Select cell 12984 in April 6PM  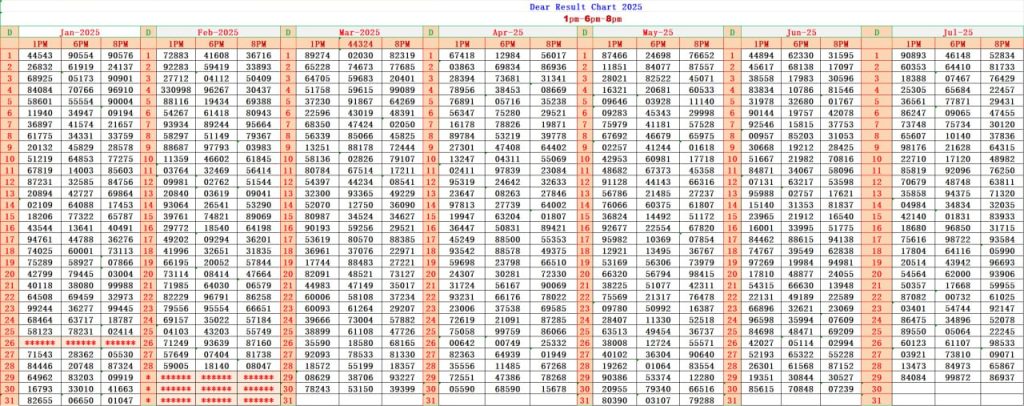coord(507,55)
